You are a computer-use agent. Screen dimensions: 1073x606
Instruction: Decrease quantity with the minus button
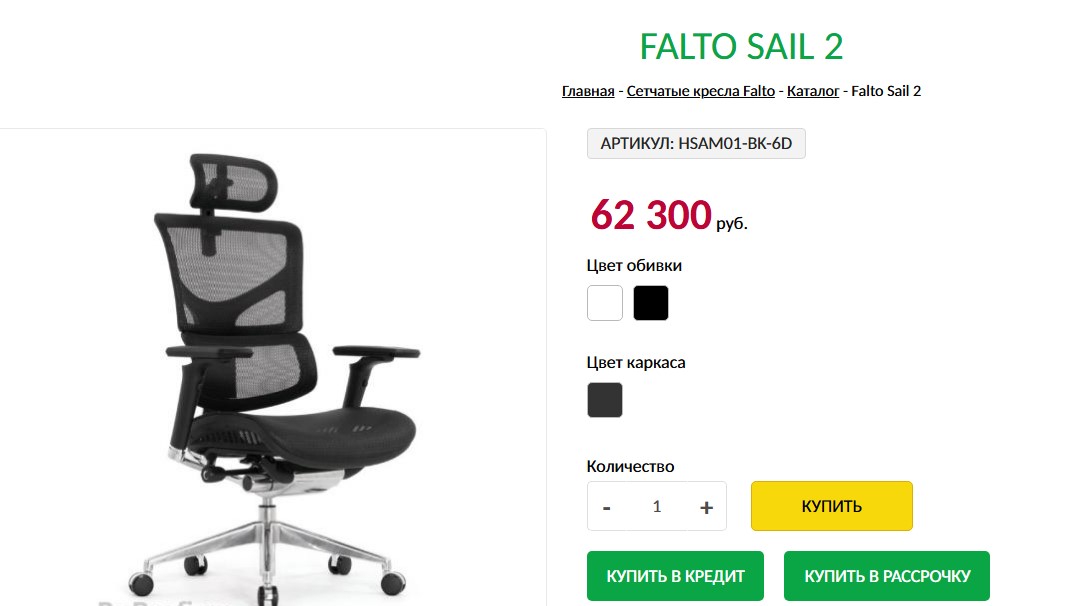(x=606, y=507)
